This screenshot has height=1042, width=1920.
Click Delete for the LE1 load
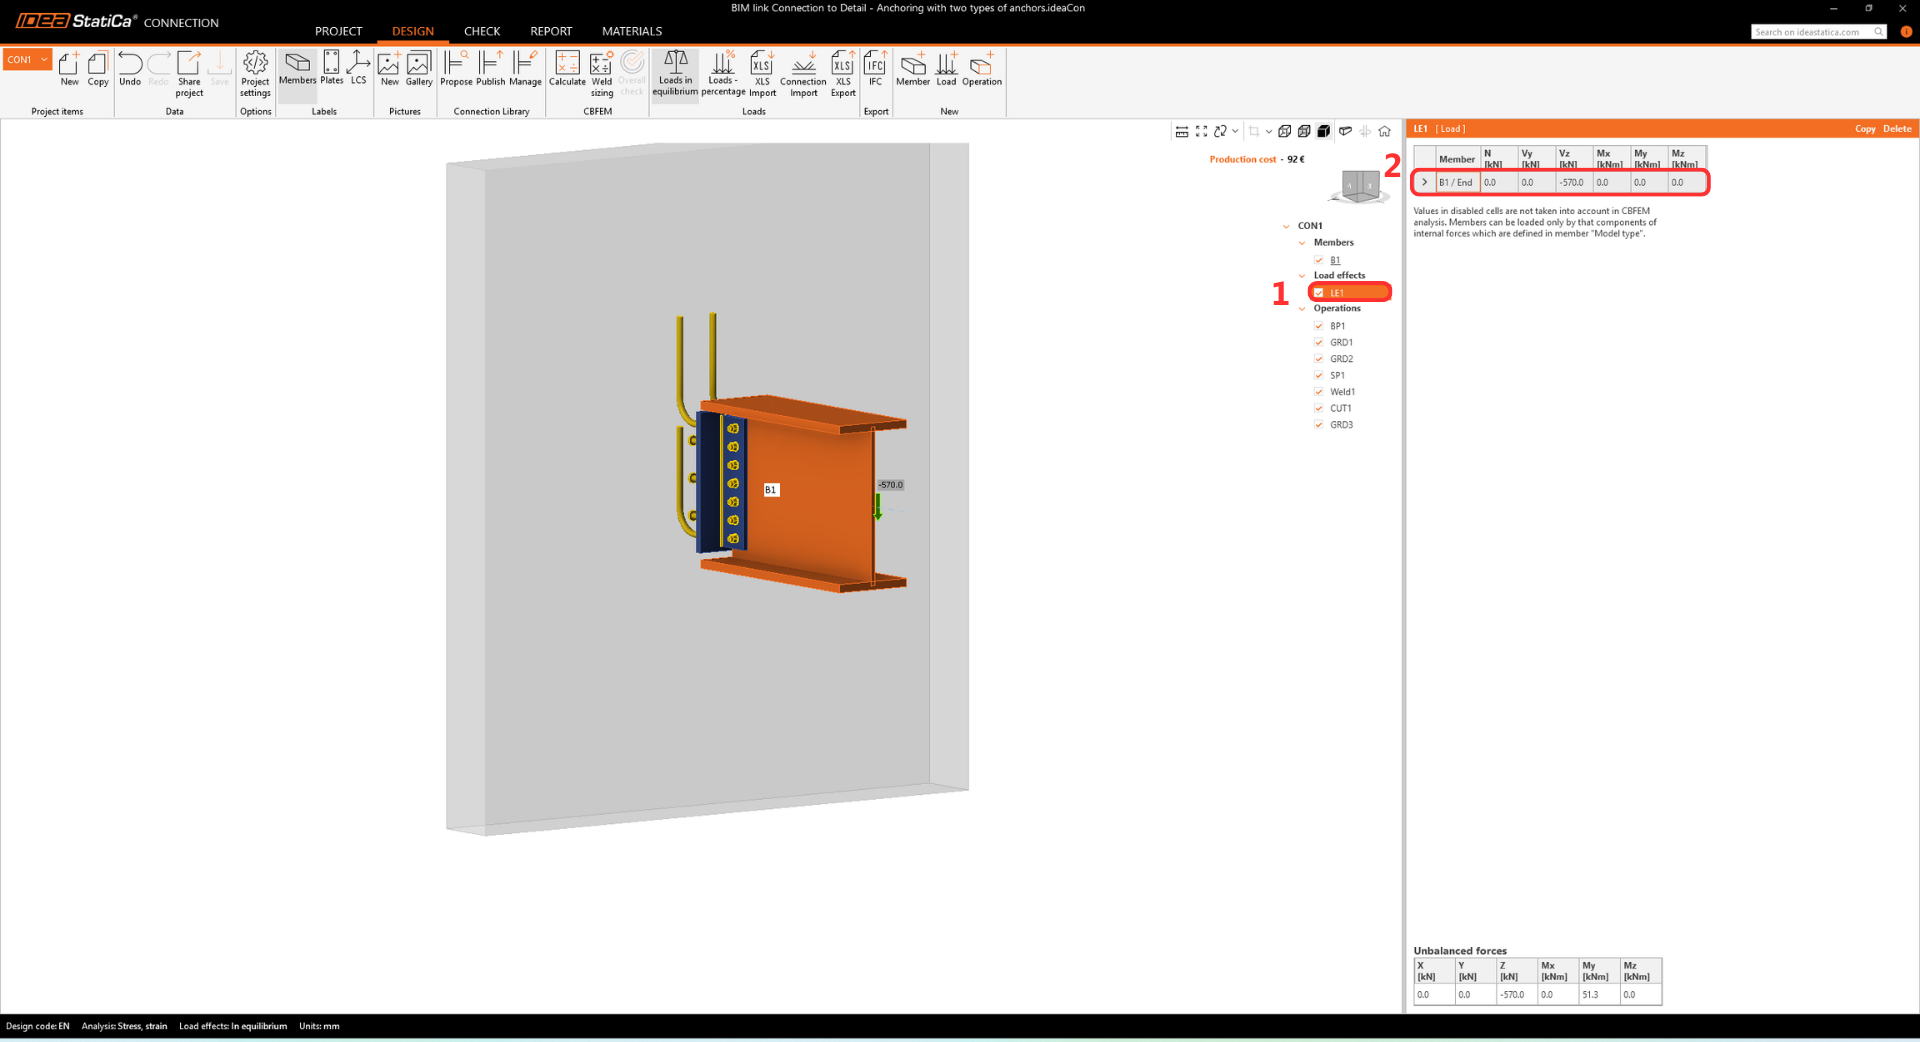click(1897, 129)
